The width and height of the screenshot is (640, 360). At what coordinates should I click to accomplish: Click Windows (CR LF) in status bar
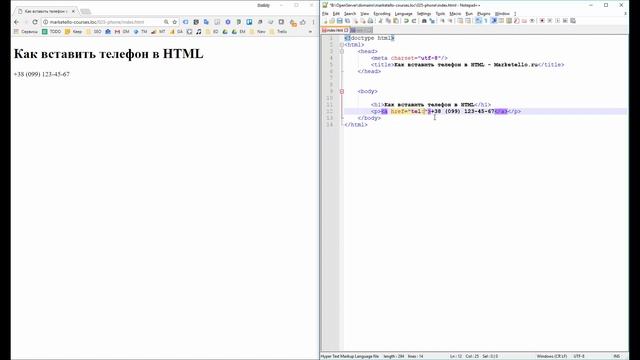[x=551, y=356]
